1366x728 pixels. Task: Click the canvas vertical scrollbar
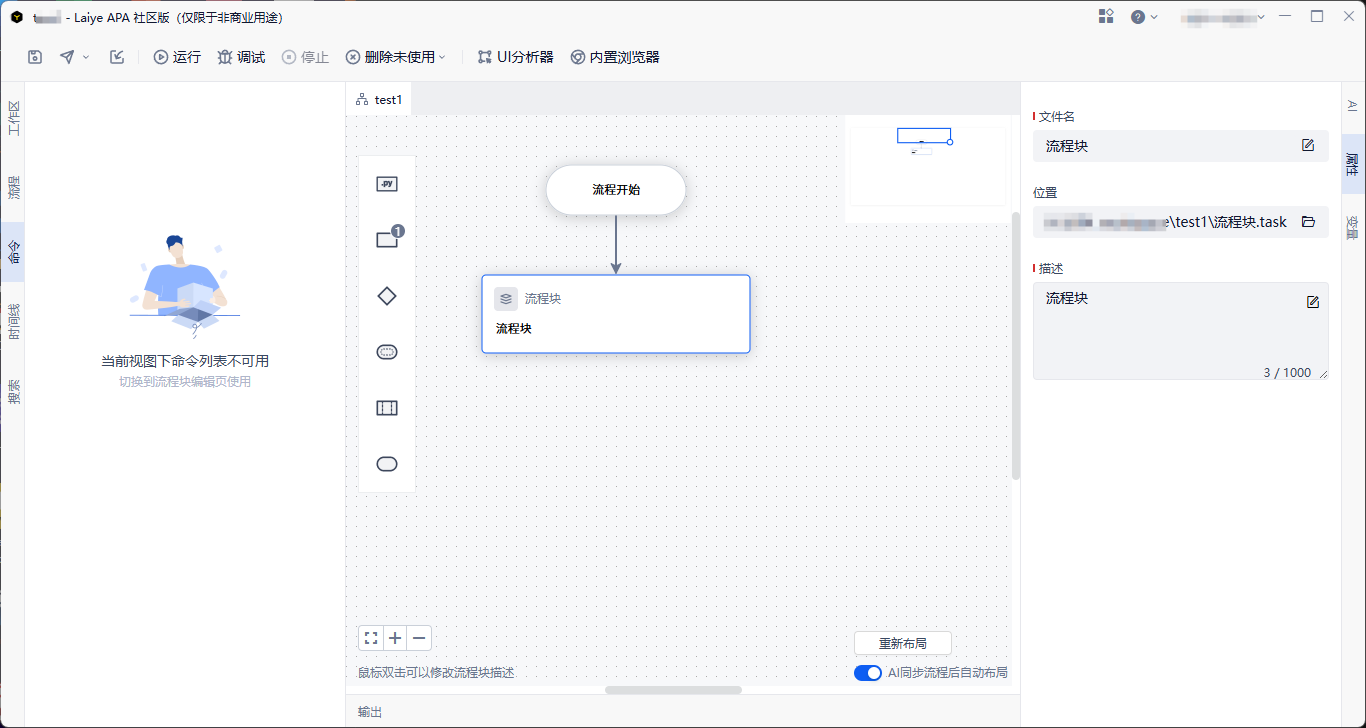(x=1016, y=345)
